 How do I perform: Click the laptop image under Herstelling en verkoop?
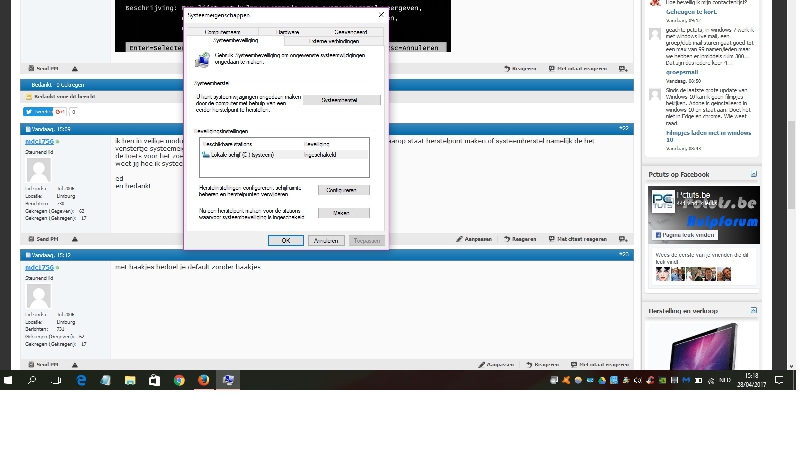point(704,347)
